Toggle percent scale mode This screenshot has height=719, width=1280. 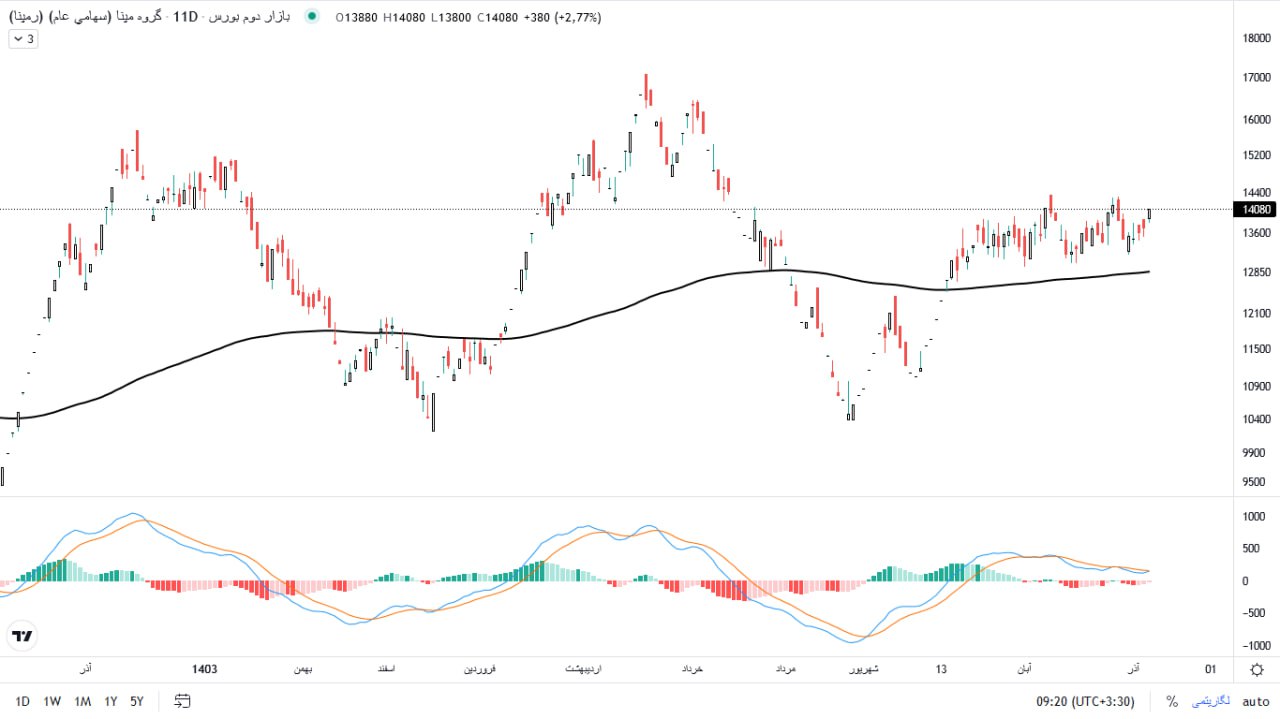(1171, 701)
